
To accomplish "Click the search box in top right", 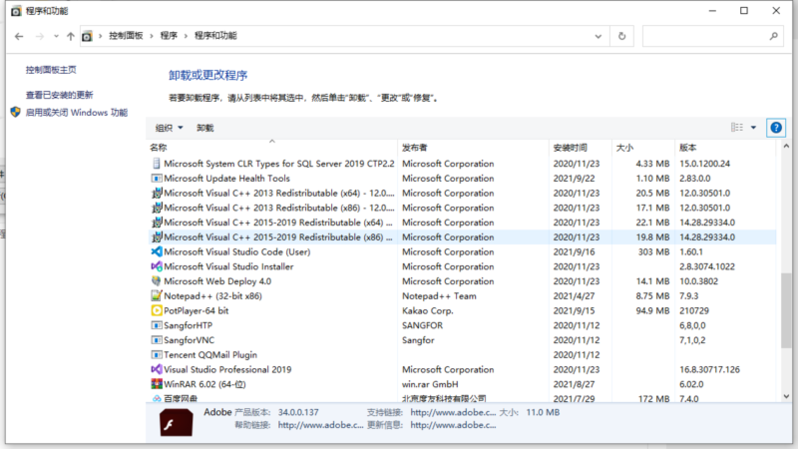I will 711,36.
